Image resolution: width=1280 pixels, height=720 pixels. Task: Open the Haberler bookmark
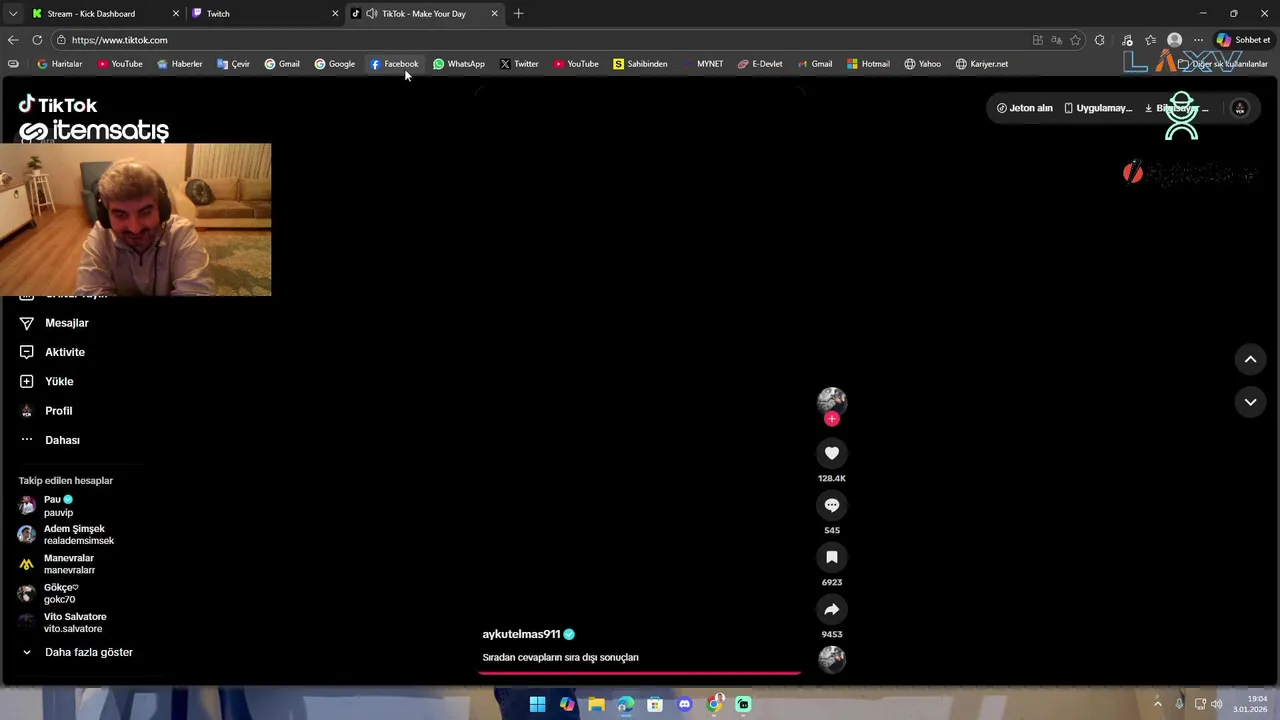click(179, 64)
